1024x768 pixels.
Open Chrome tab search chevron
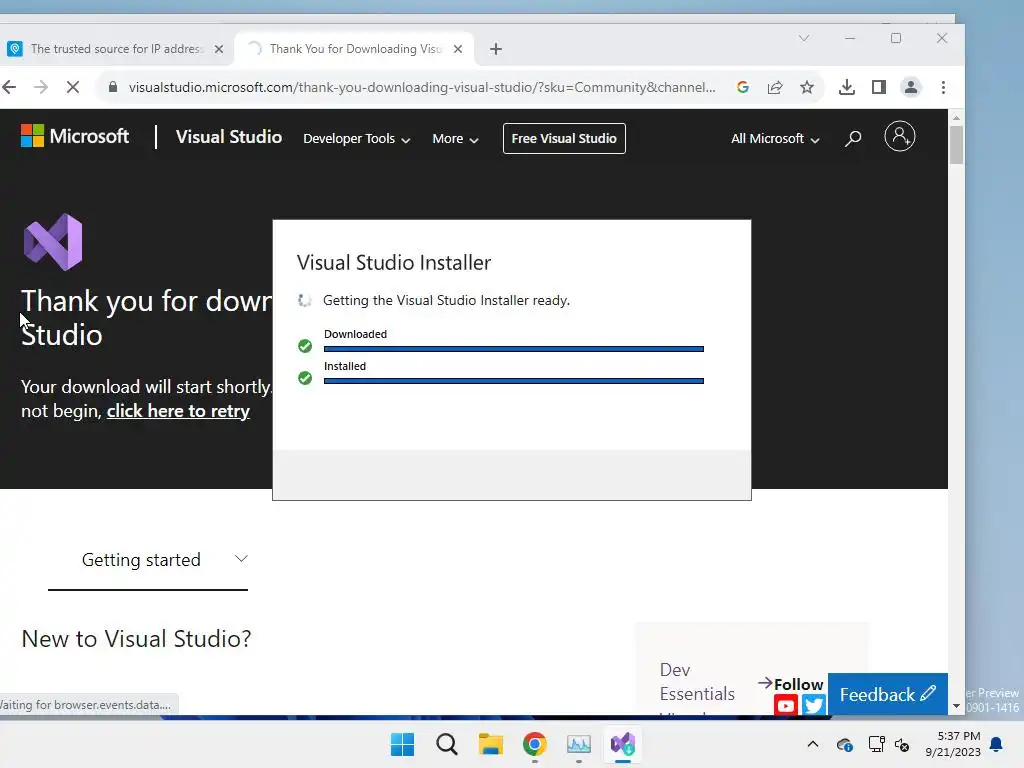(804, 38)
